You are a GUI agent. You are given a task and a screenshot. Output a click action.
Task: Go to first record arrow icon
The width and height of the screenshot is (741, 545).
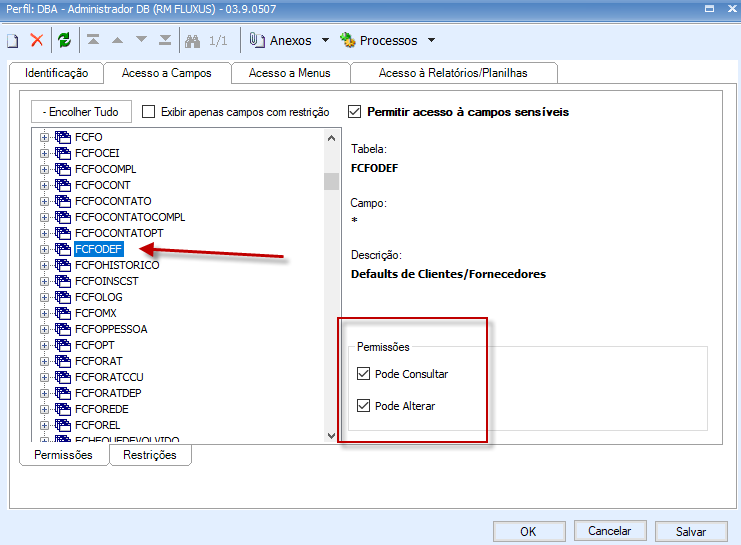[93, 40]
